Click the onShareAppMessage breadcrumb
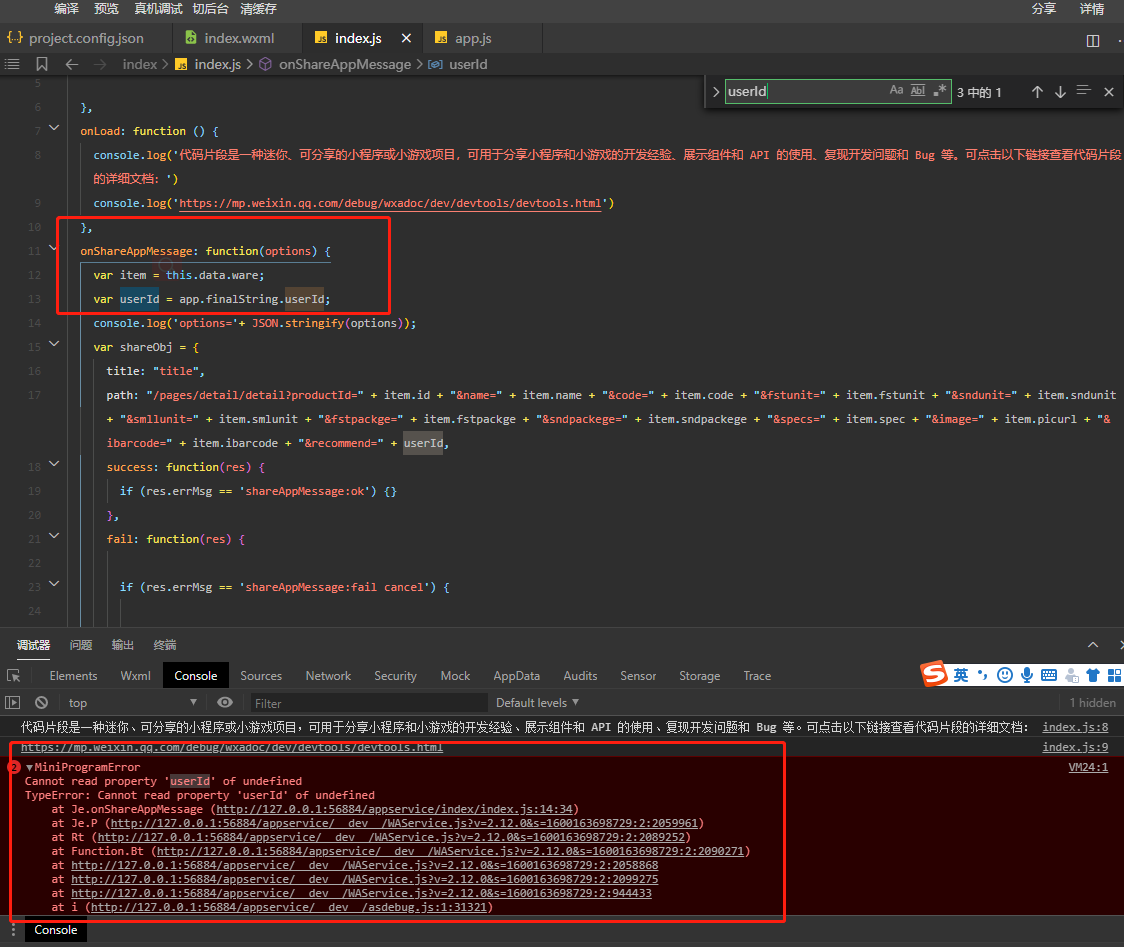Screen dimensions: 1124x947 345,64
